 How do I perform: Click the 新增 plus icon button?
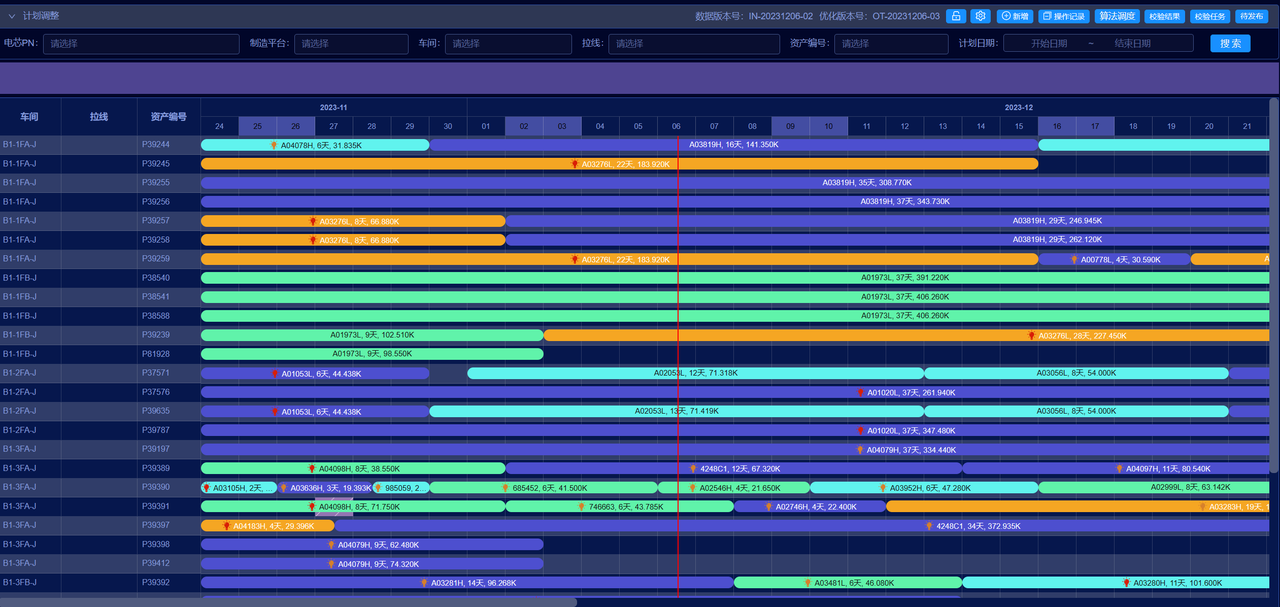pos(1015,16)
